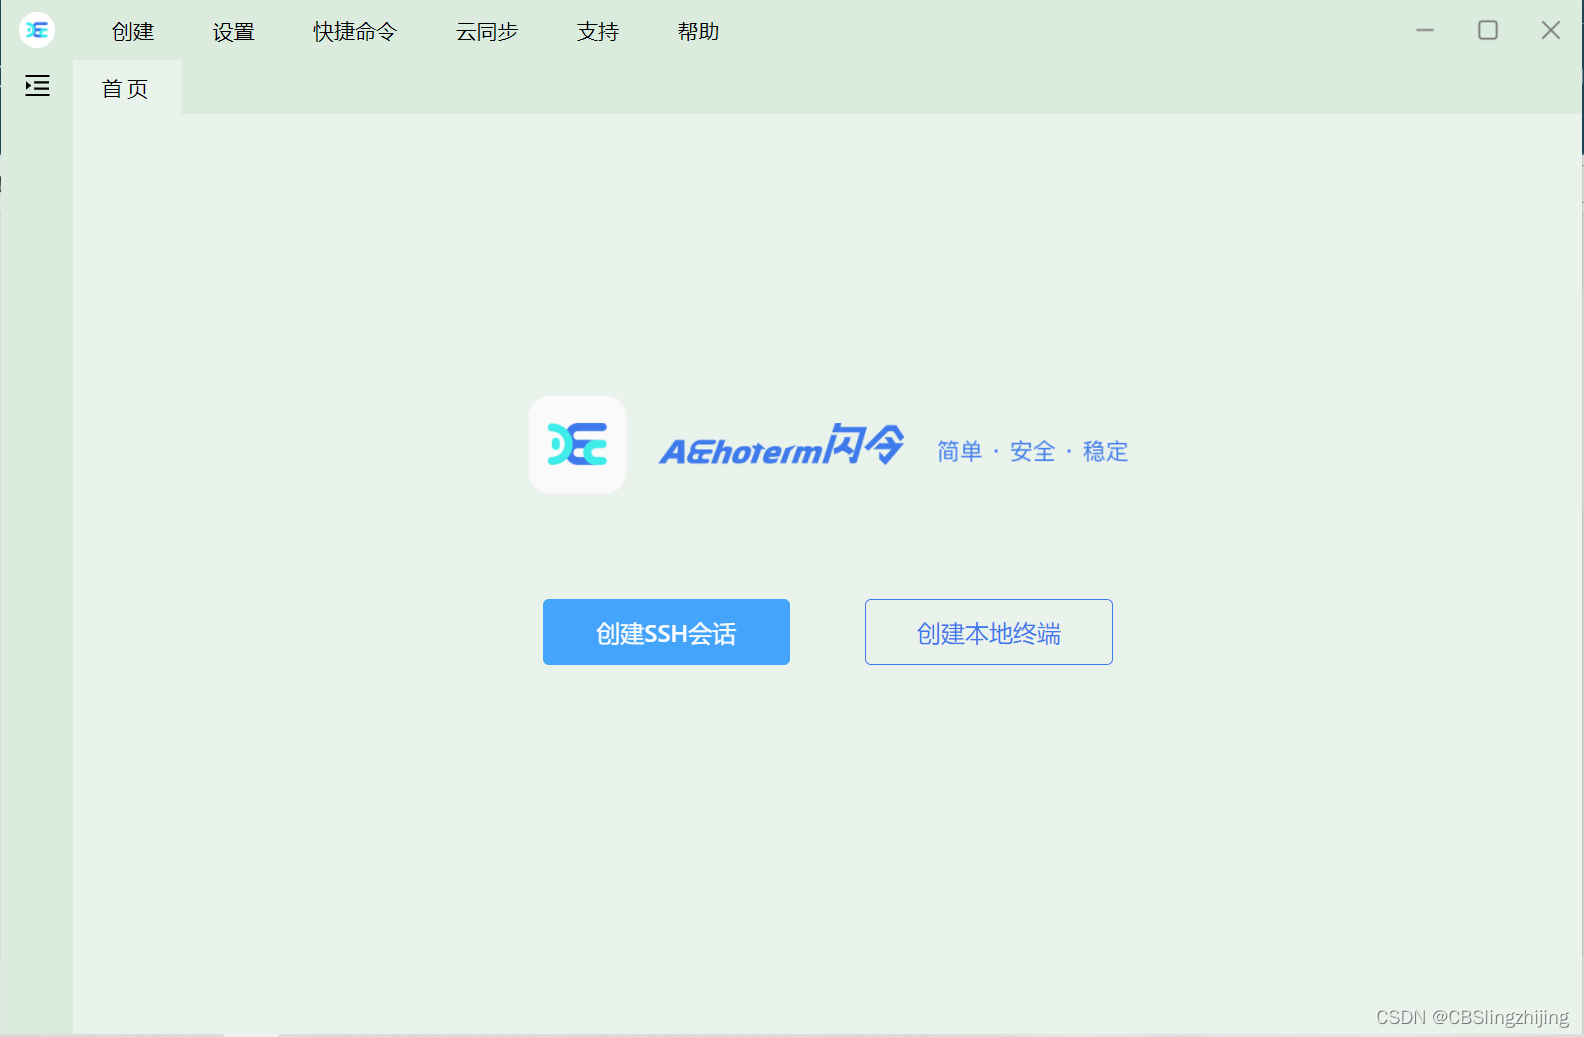
Task: Switch to the 首页 tab
Action: click(126, 88)
